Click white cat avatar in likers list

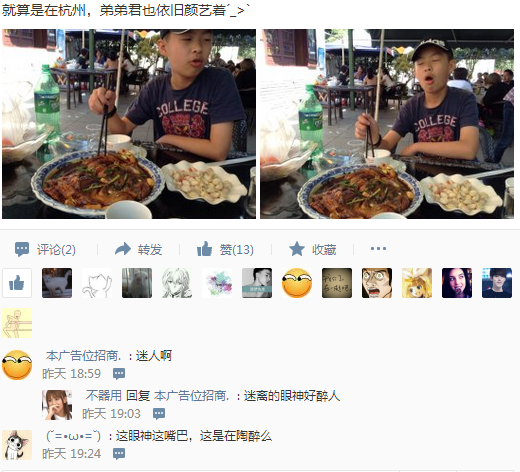tap(57, 283)
